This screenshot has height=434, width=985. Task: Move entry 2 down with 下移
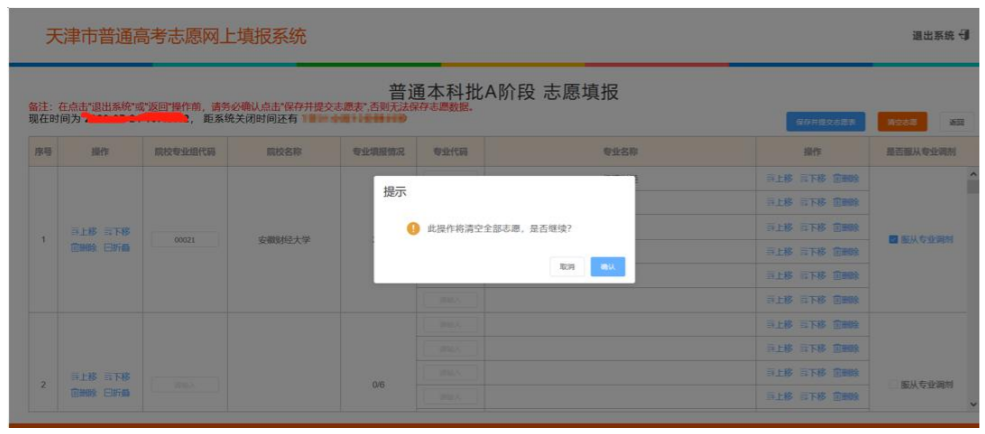point(117,377)
